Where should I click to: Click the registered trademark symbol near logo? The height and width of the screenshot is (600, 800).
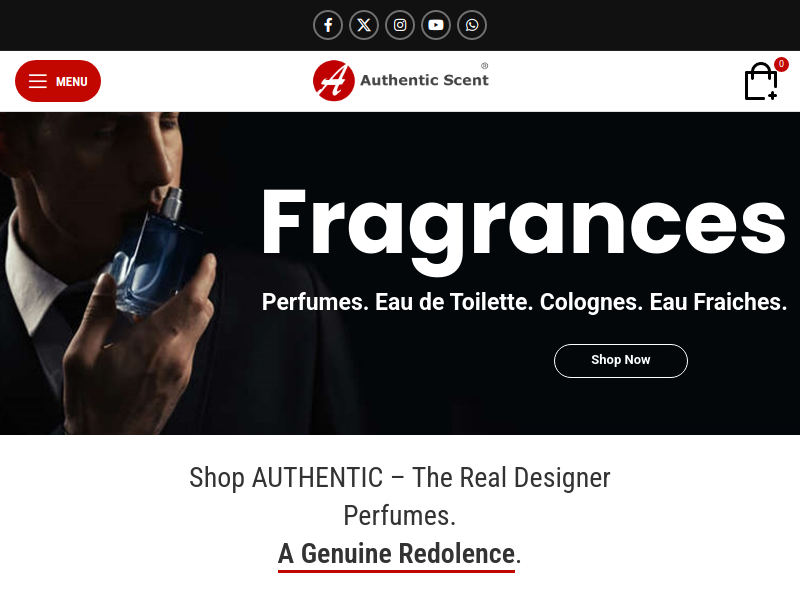pyautogui.click(x=485, y=66)
